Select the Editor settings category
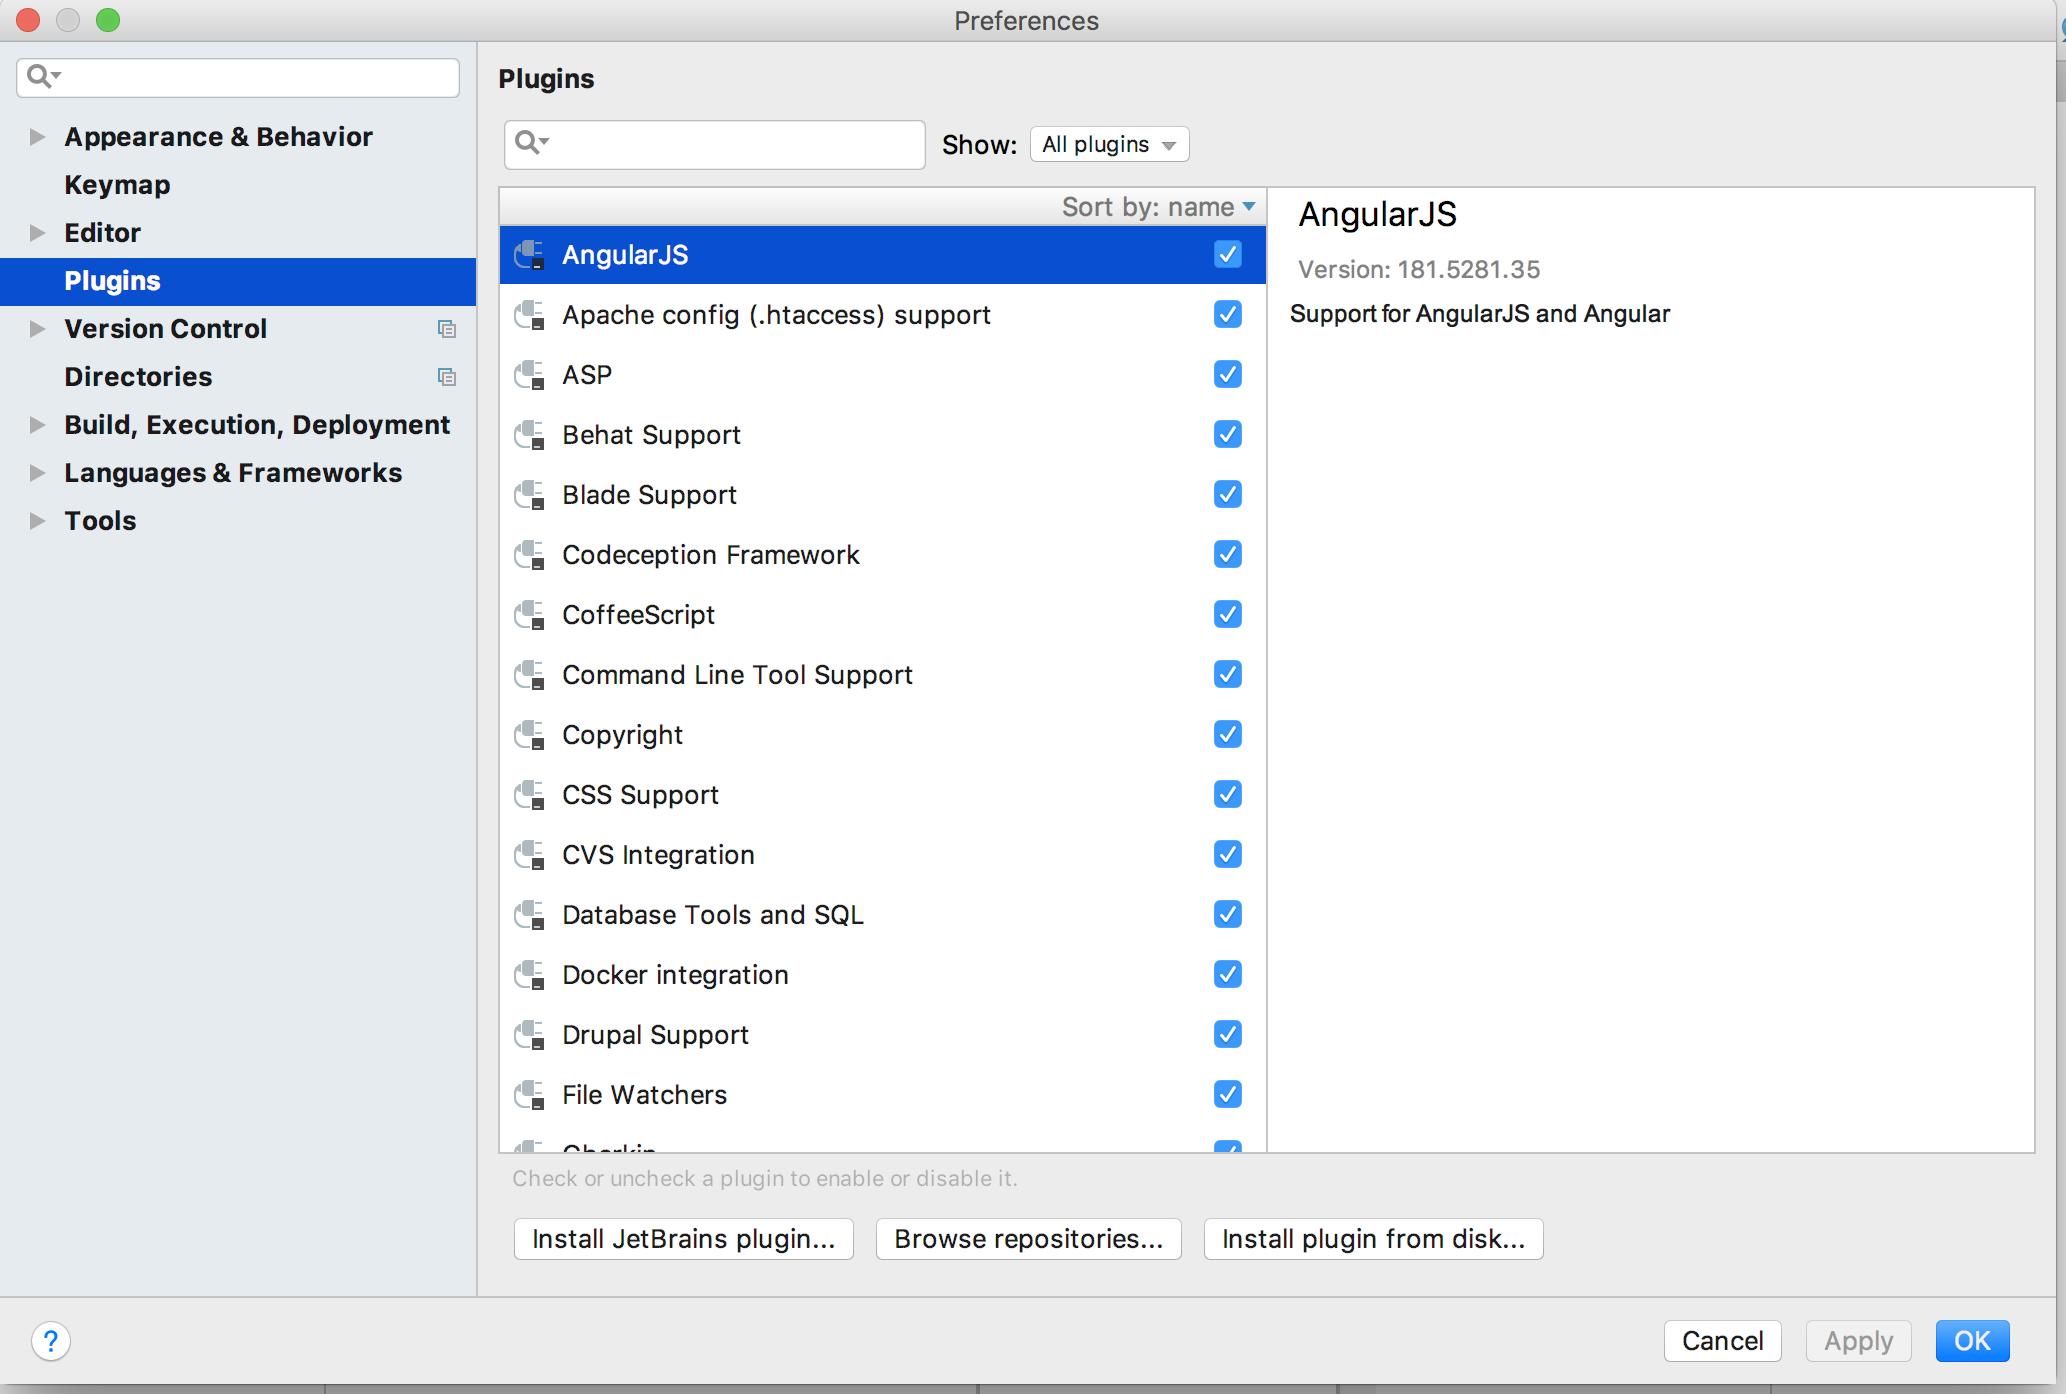This screenshot has height=1394, width=2066. pos(102,233)
